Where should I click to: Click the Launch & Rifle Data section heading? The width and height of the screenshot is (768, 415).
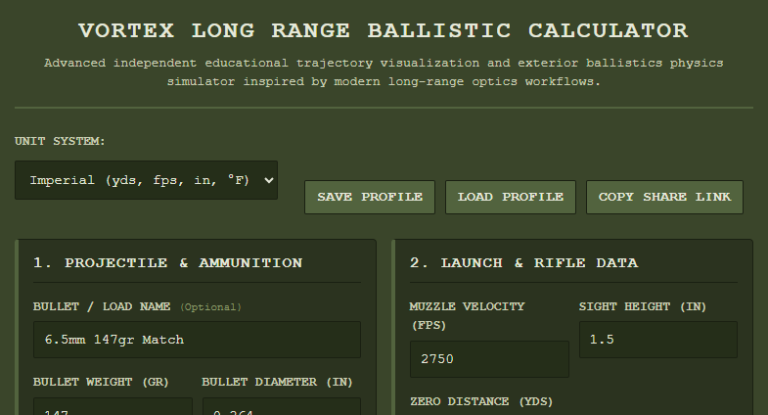[x=524, y=263]
